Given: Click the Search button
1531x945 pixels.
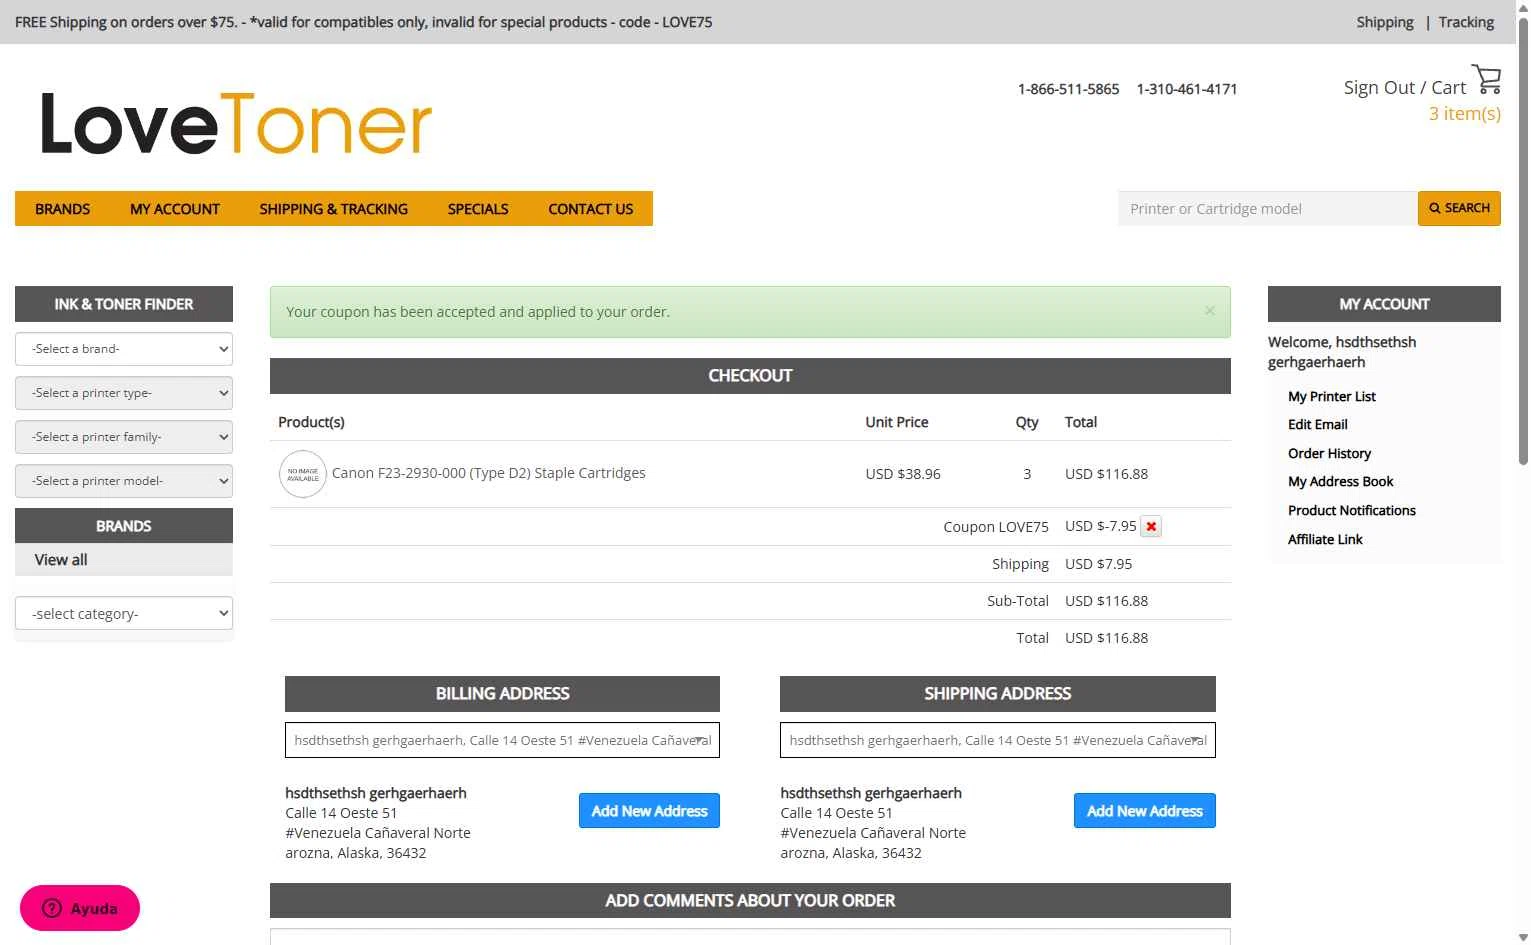Looking at the screenshot, I should (x=1459, y=208).
